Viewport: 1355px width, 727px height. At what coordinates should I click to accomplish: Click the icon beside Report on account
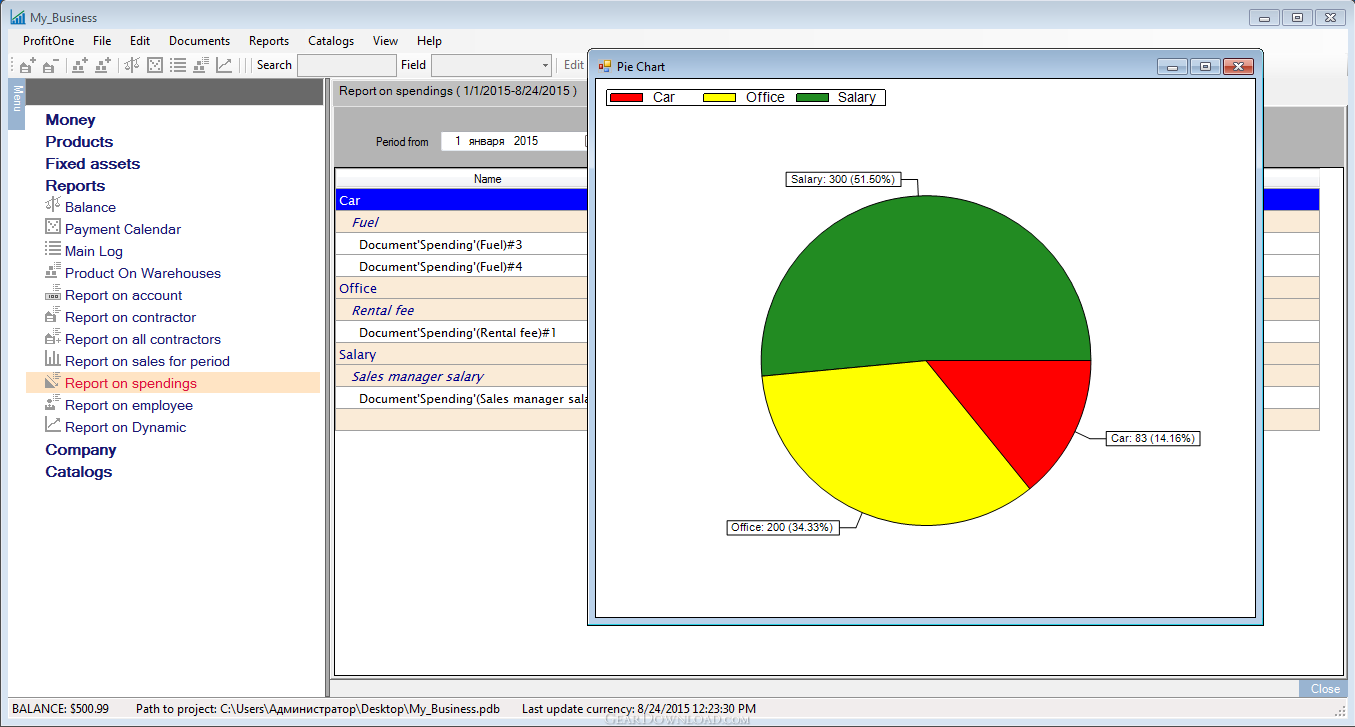[53, 294]
